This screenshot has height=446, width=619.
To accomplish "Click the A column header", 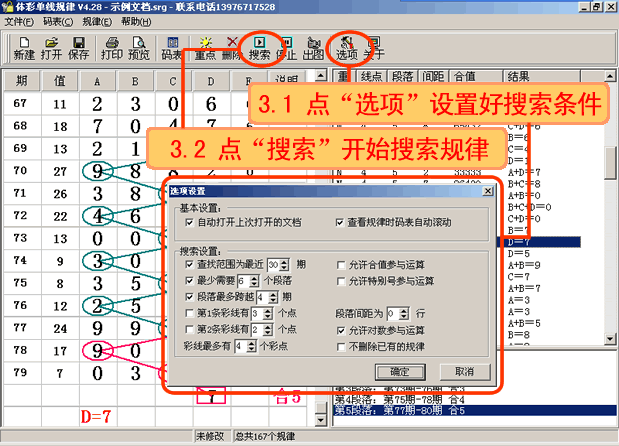I will tap(97, 81).
